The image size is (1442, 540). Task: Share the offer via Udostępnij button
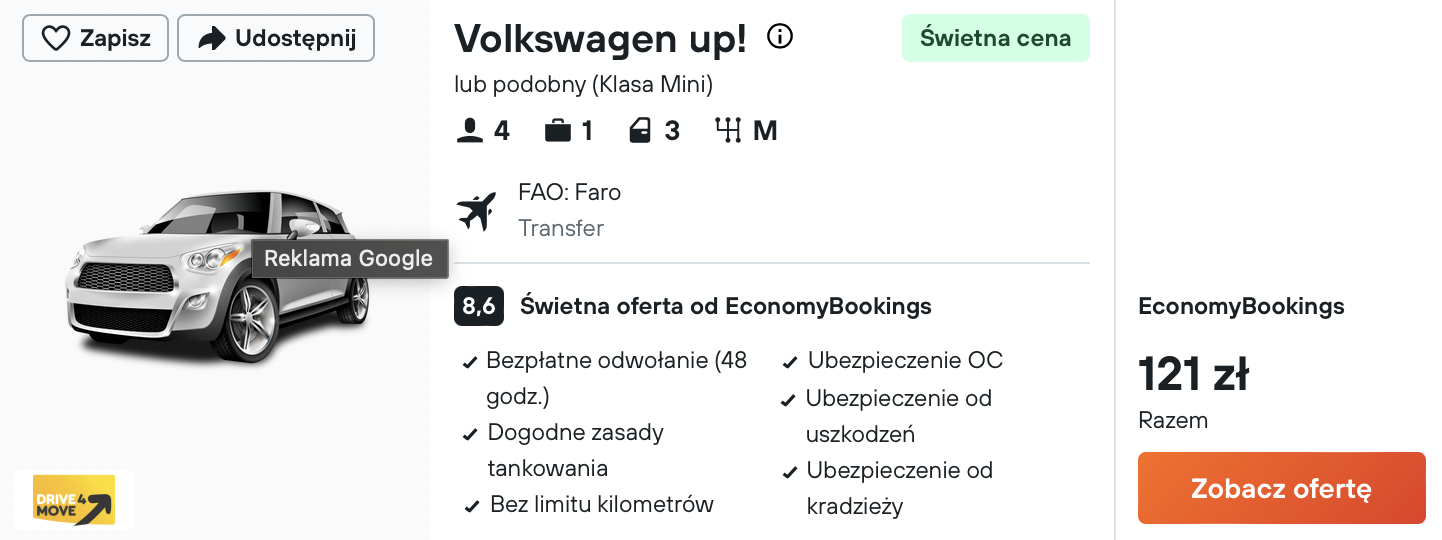coord(276,38)
